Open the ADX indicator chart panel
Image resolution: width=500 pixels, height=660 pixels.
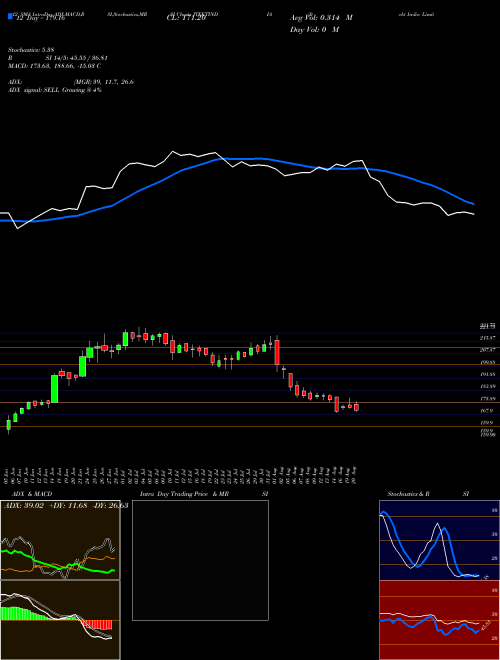[x=60, y=540]
